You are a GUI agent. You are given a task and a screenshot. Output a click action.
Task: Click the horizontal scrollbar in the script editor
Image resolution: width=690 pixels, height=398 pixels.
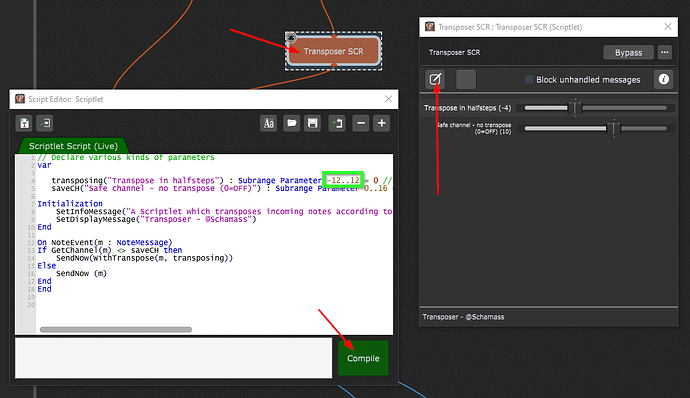(x=116, y=329)
